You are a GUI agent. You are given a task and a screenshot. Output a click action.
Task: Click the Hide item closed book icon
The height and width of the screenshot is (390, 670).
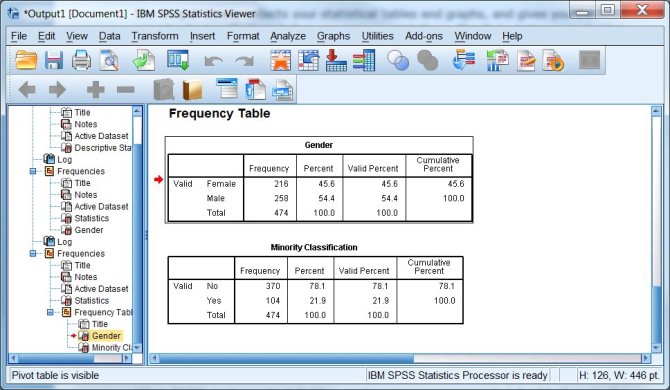pyautogui.click(x=192, y=90)
